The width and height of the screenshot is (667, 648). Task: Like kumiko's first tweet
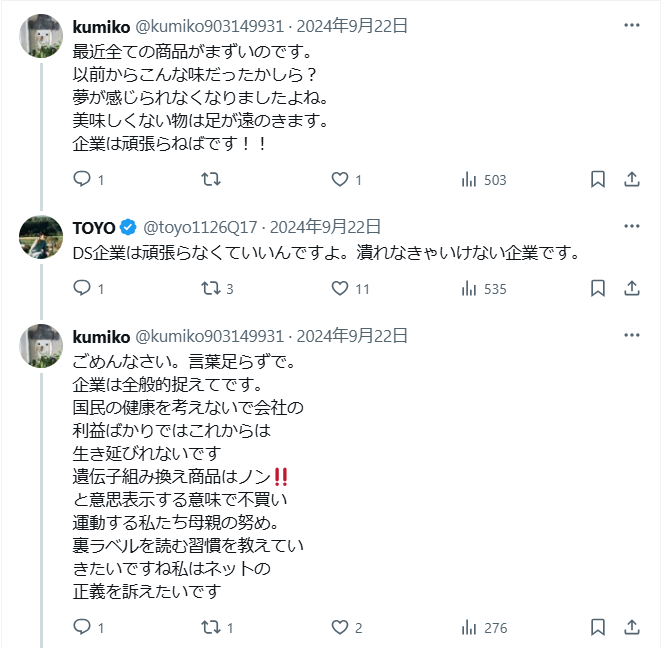(x=340, y=180)
